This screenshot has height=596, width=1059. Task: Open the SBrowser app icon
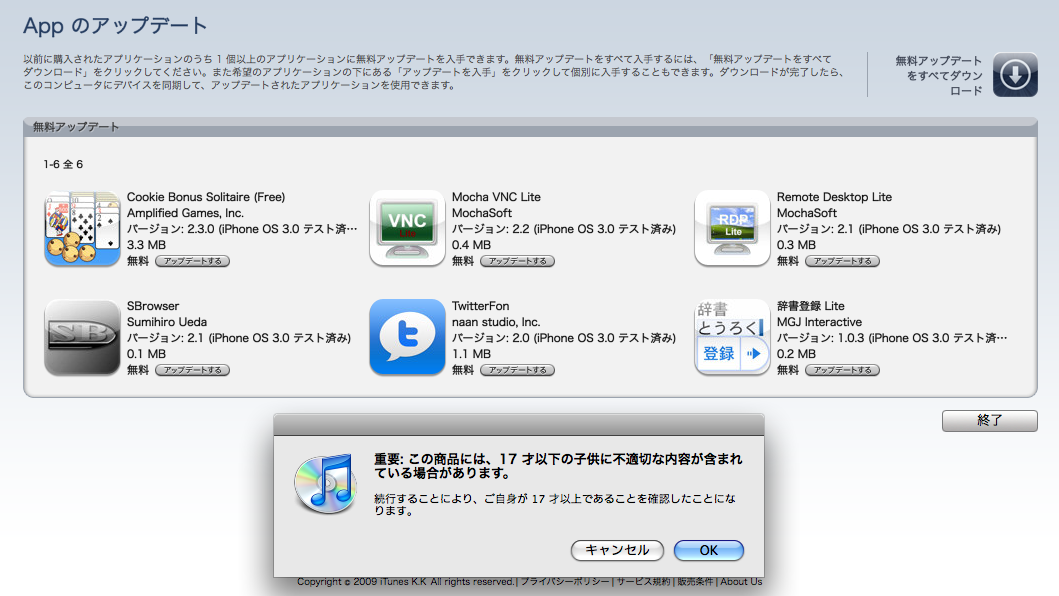(x=82, y=337)
